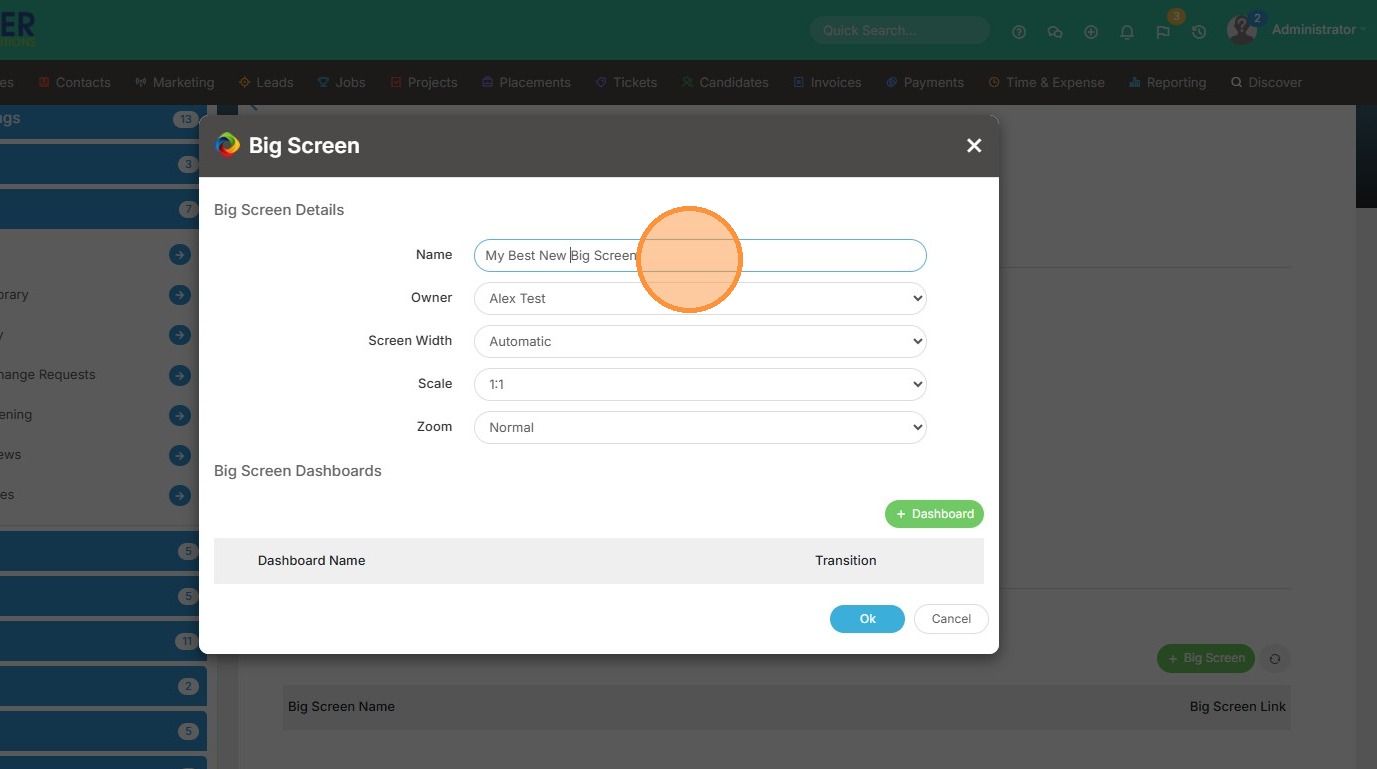Open the Owner dropdown showing Alex Test
Viewport: 1377px width, 769px height.
(700, 298)
